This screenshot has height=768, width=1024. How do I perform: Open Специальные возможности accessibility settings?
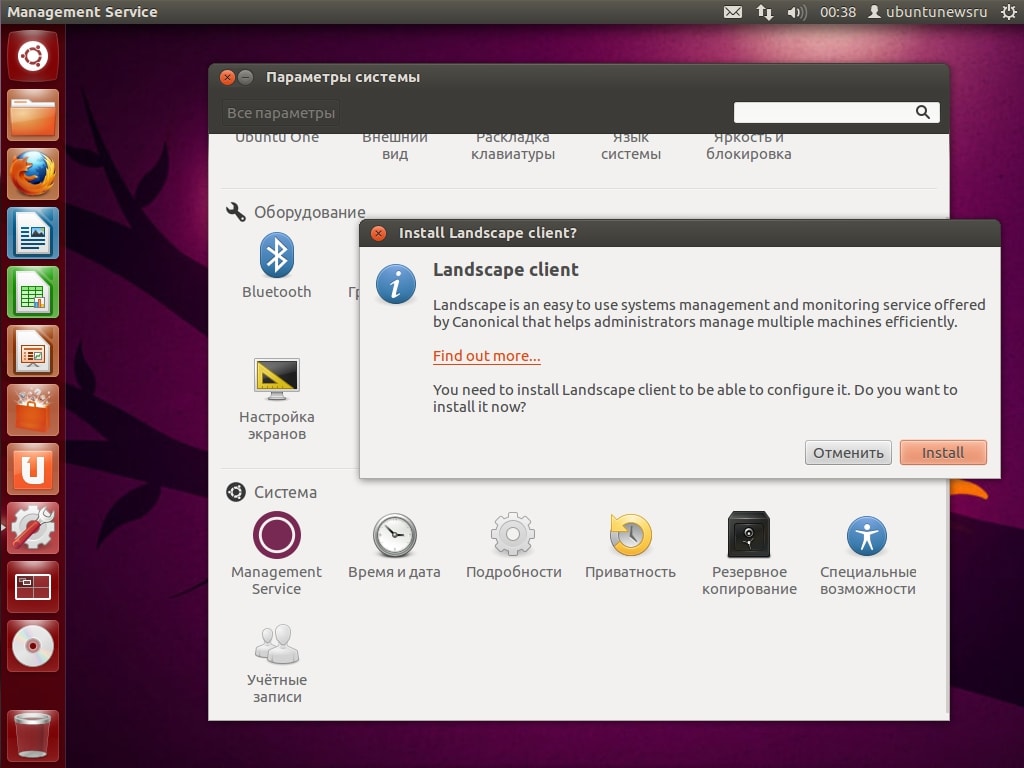click(x=868, y=554)
